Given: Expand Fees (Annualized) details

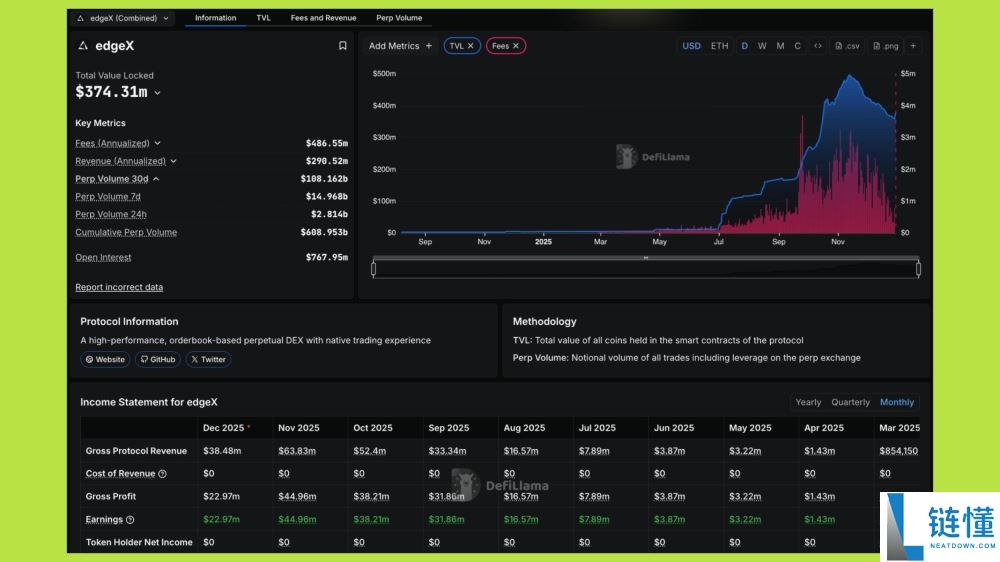Looking at the screenshot, I should [158, 144].
